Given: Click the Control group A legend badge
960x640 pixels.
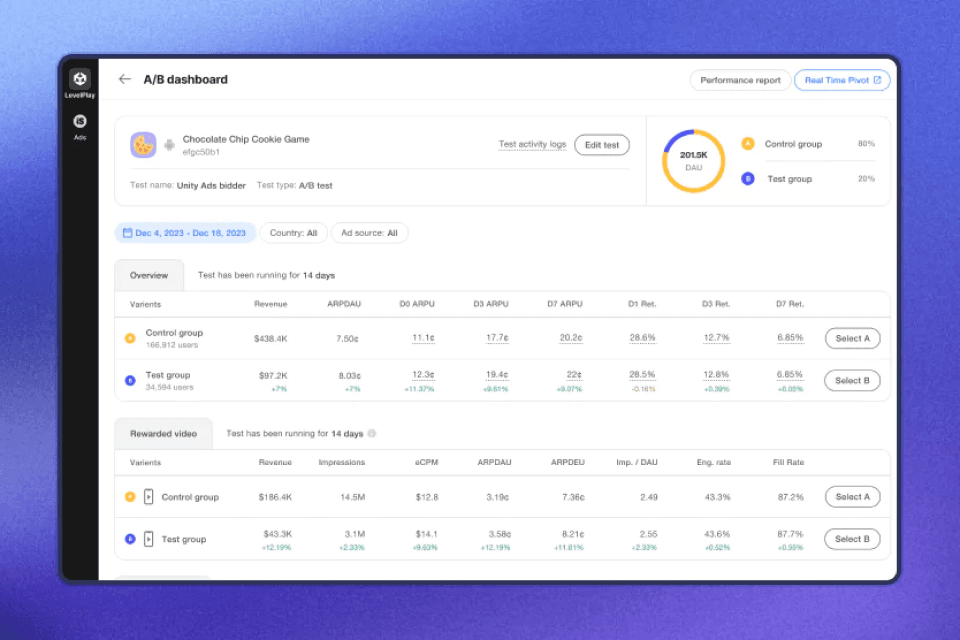Looking at the screenshot, I should [748, 144].
